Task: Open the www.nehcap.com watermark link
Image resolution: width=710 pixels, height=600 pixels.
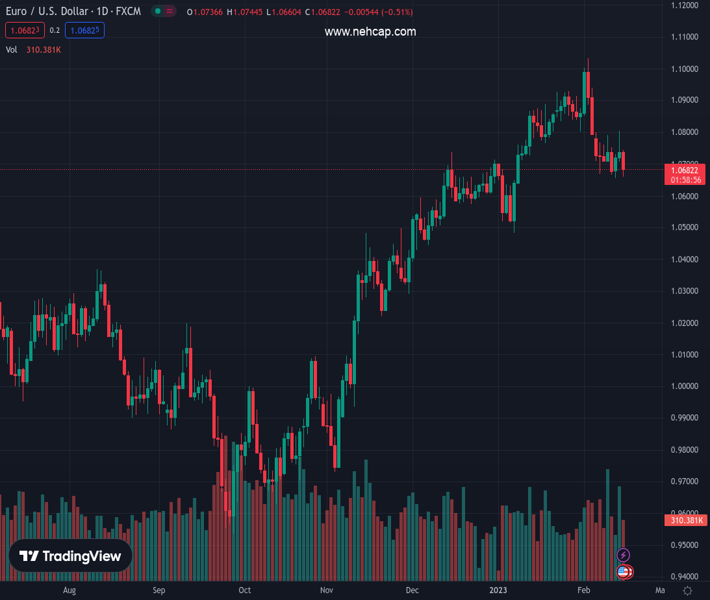Action: click(370, 32)
